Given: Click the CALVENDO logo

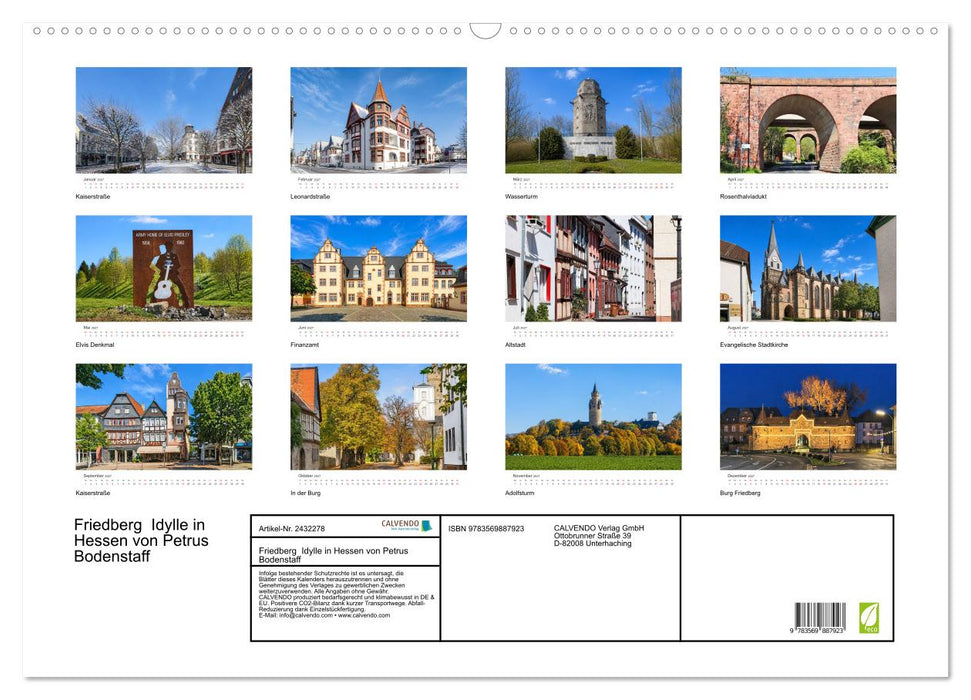Looking at the screenshot, I should (406, 525).
